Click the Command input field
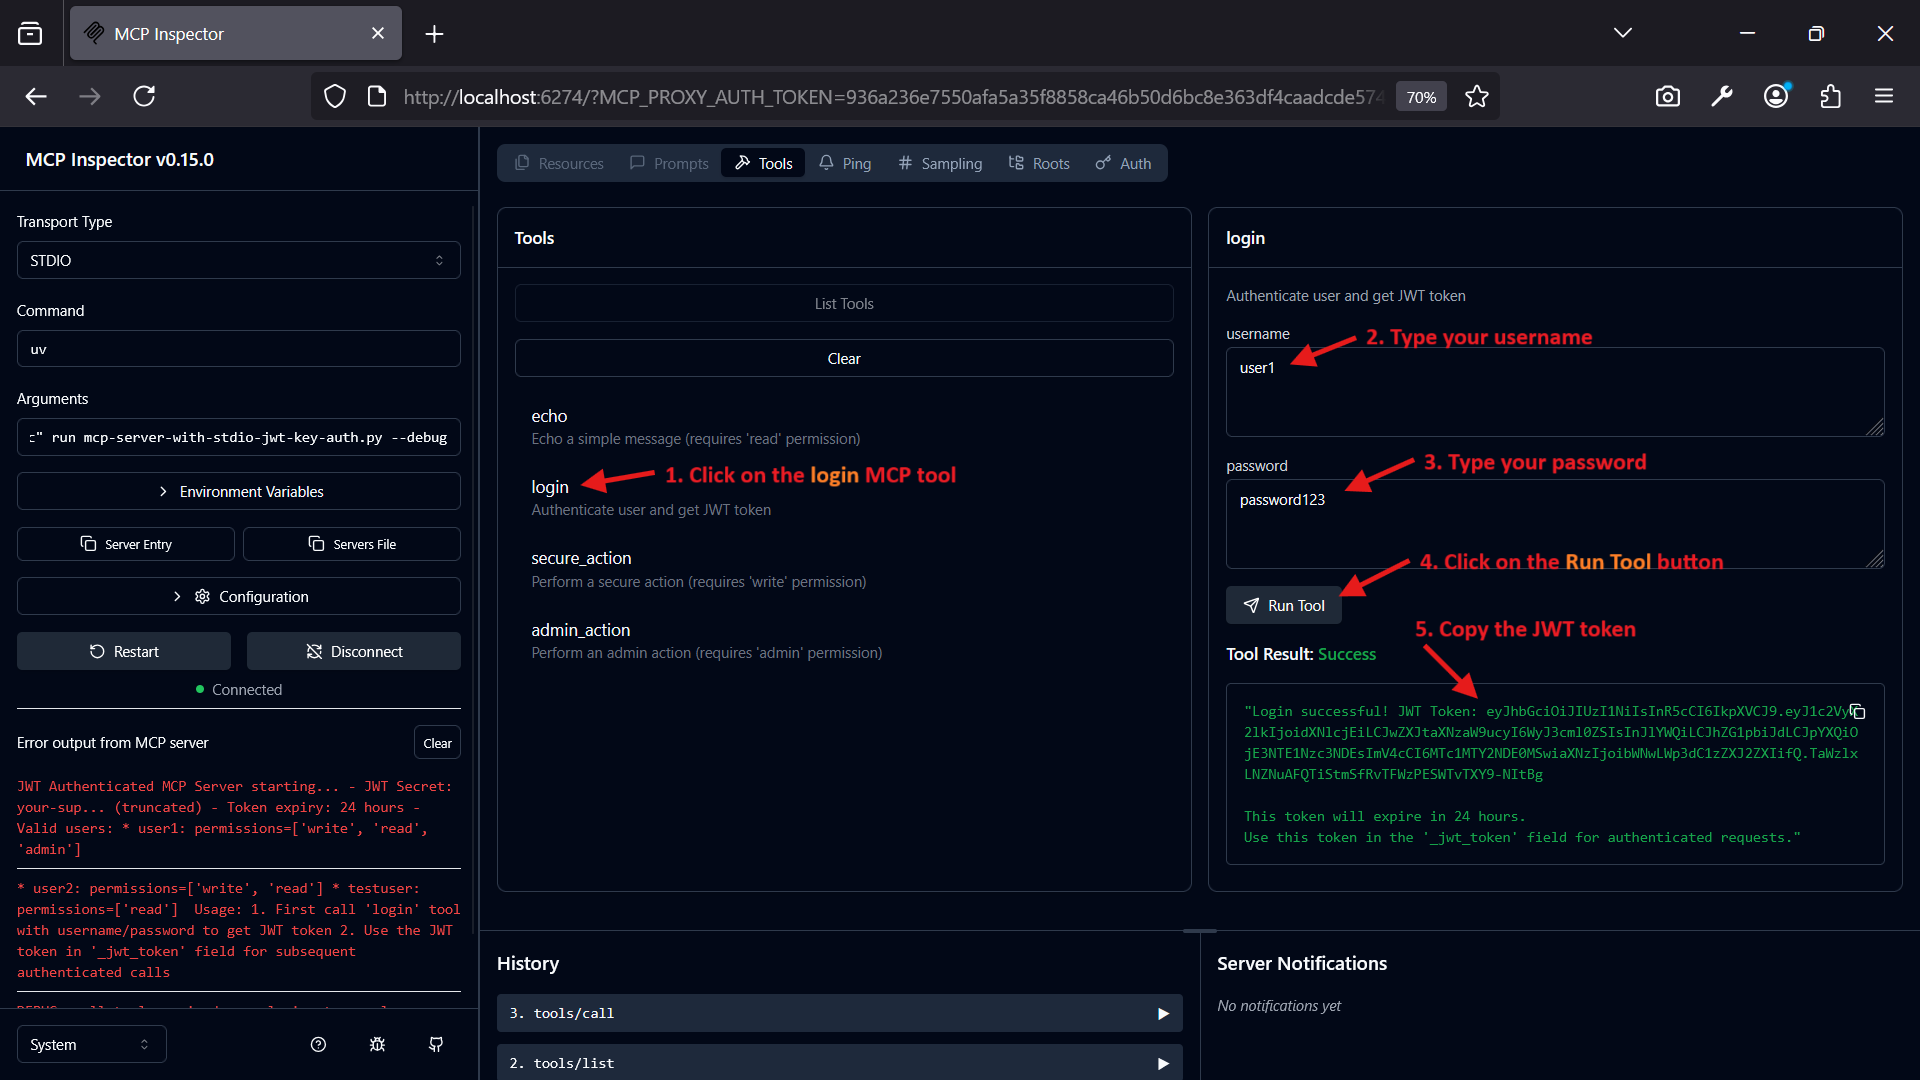The width and height of the screenshot is (1920, 1080). 239,349
